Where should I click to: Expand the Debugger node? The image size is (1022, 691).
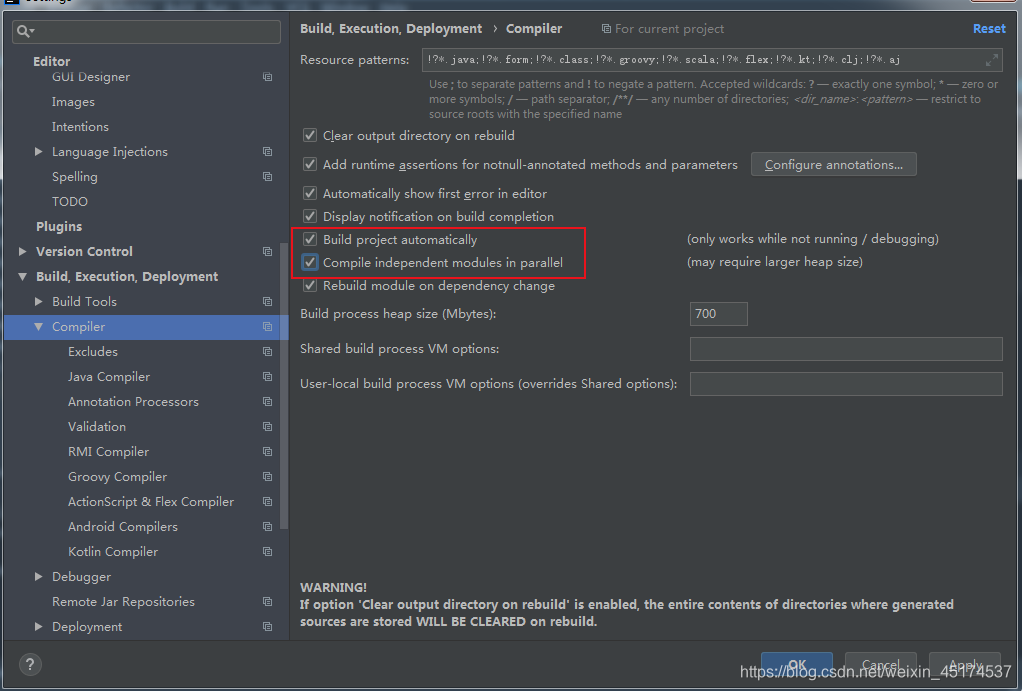(x=38, y=577)
